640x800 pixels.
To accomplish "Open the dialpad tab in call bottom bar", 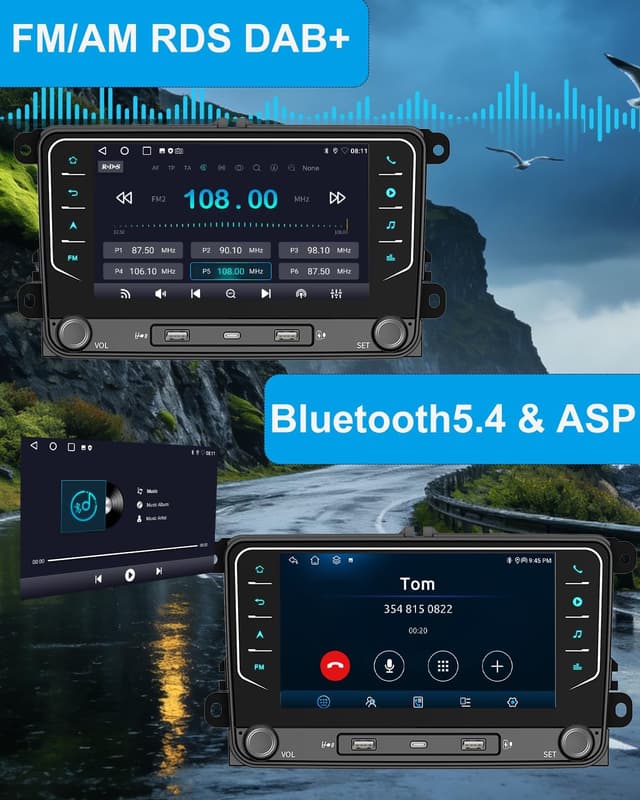I will click(323, 702).
